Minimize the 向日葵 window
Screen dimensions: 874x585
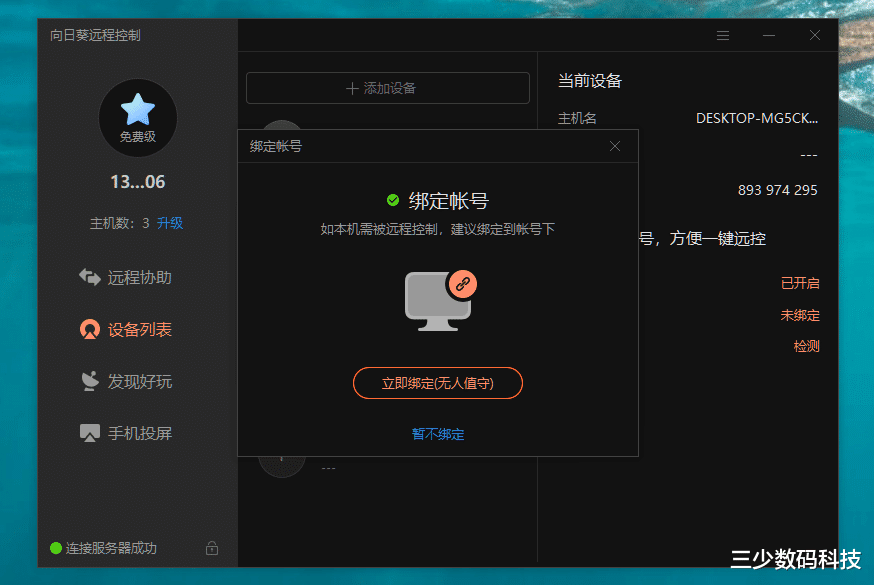(x=769, y=36)
